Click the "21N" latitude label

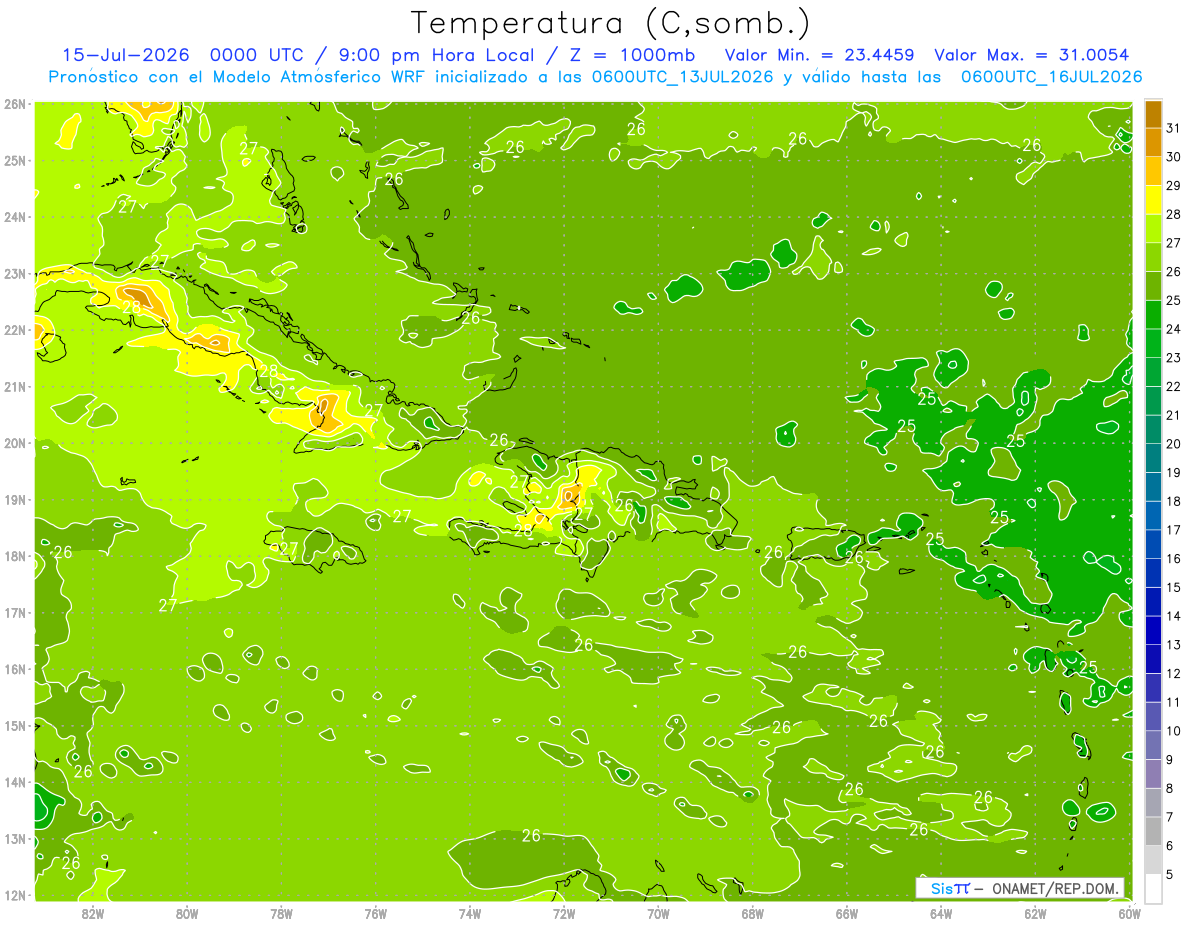pos(14,387)
